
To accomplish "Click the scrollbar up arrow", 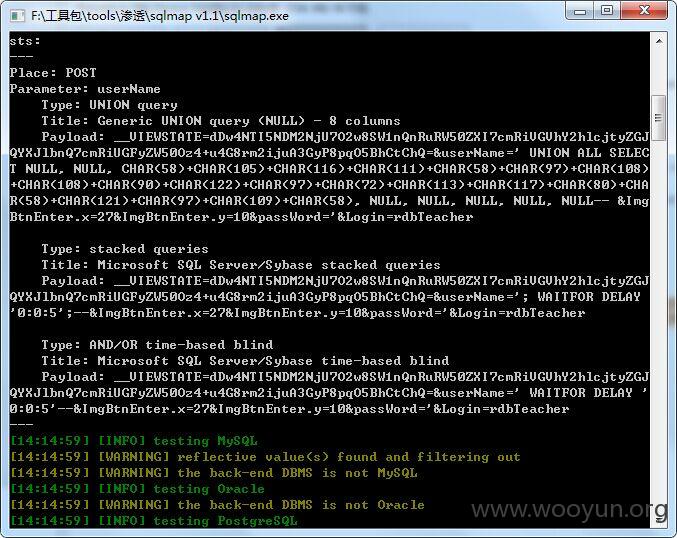I will 659,41.
